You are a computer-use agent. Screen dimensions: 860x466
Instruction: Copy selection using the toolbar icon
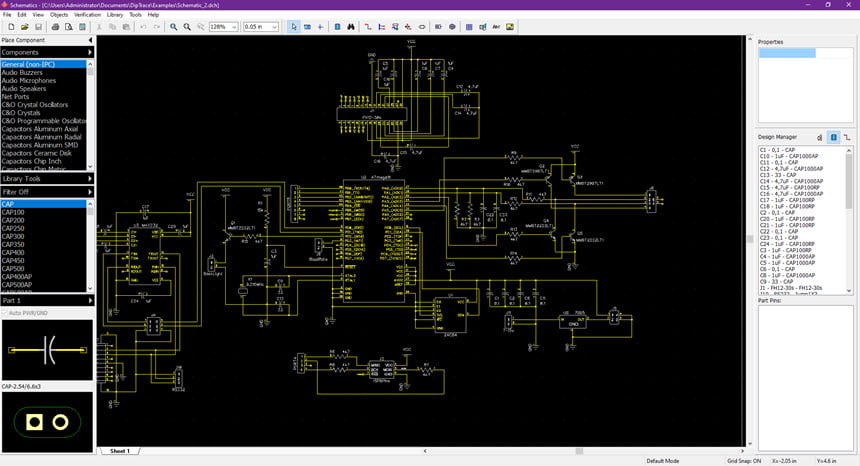click(x=112, y=26)
